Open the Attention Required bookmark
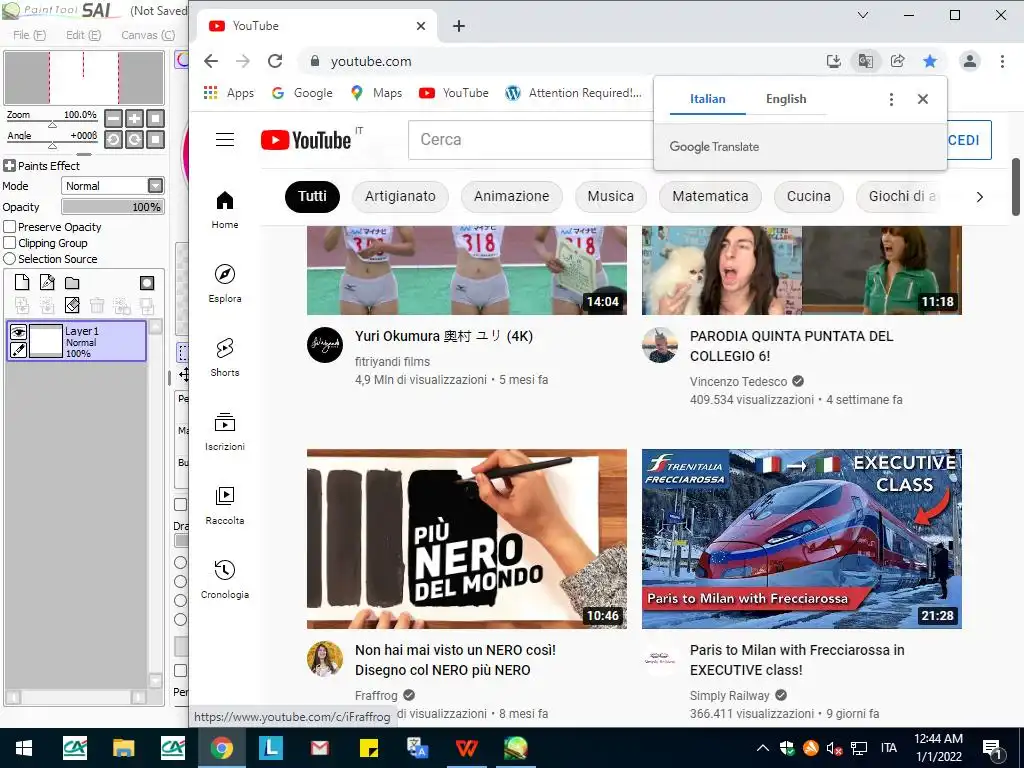Viewport: 1024px width, 768px height. coord(574,93)
